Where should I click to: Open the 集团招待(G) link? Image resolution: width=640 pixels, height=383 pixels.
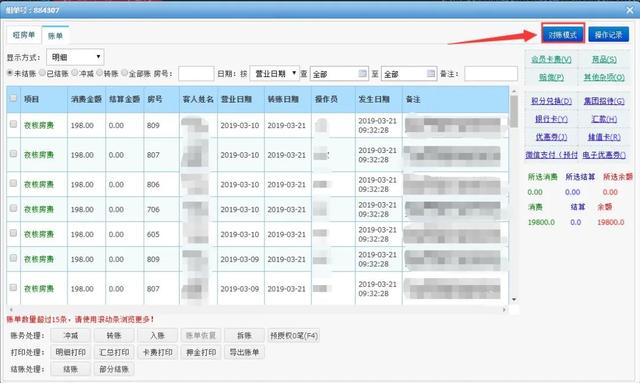(604, 101)
